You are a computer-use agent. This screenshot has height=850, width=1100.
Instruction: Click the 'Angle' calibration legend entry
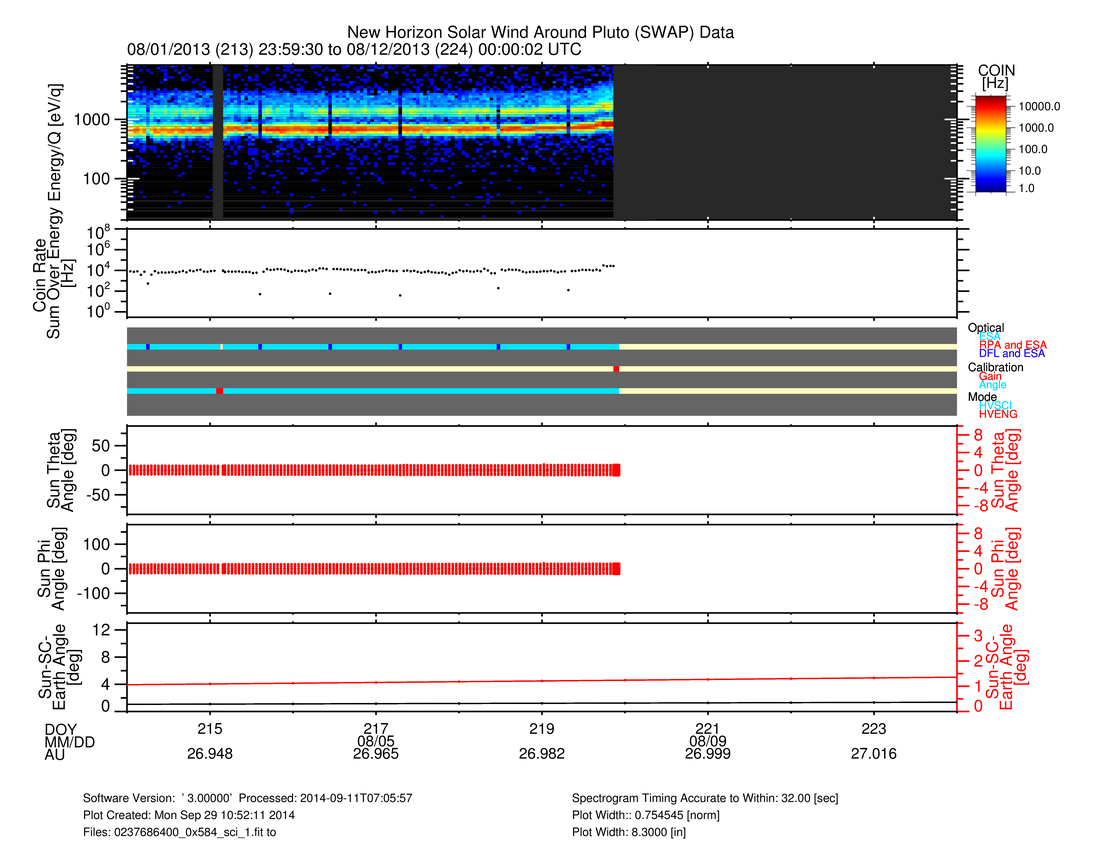(x=992, y=385)
